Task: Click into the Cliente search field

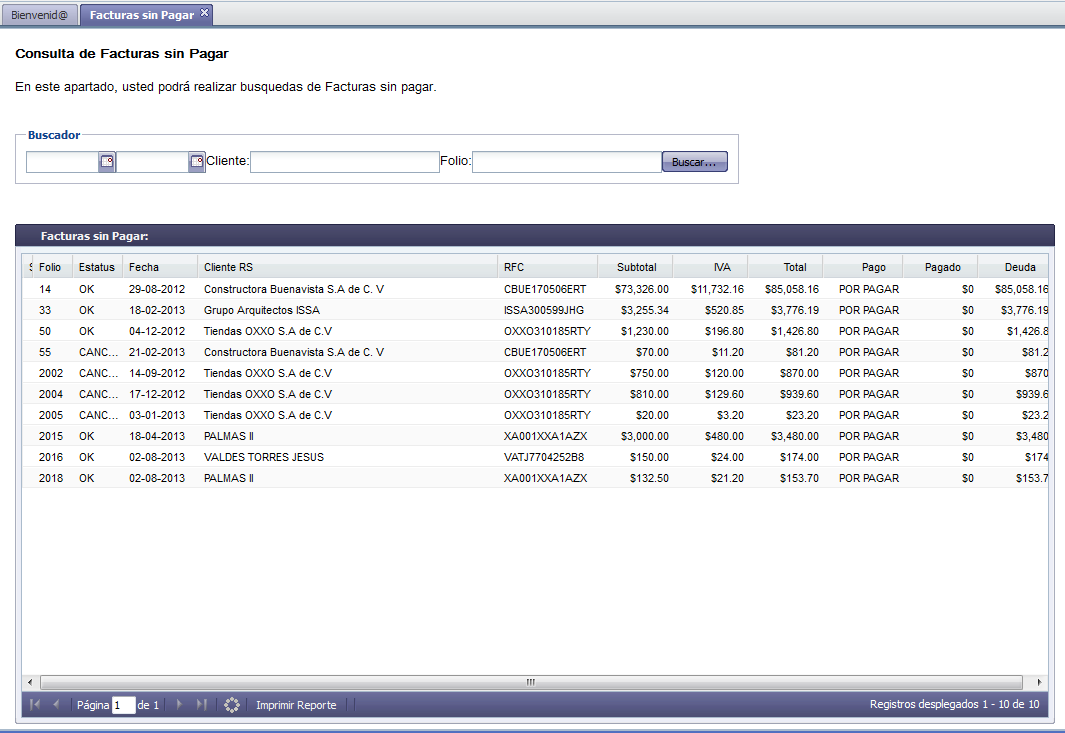Action: click(x=344, y=162)
